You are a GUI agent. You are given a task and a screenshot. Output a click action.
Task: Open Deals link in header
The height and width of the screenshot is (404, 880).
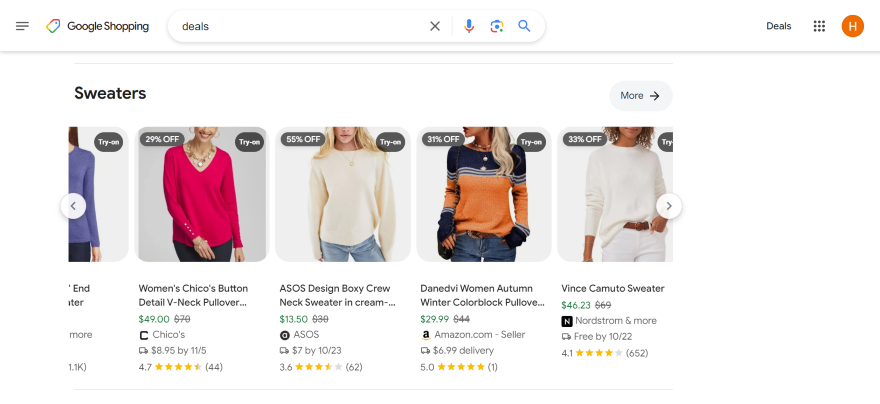click(779, 26)
